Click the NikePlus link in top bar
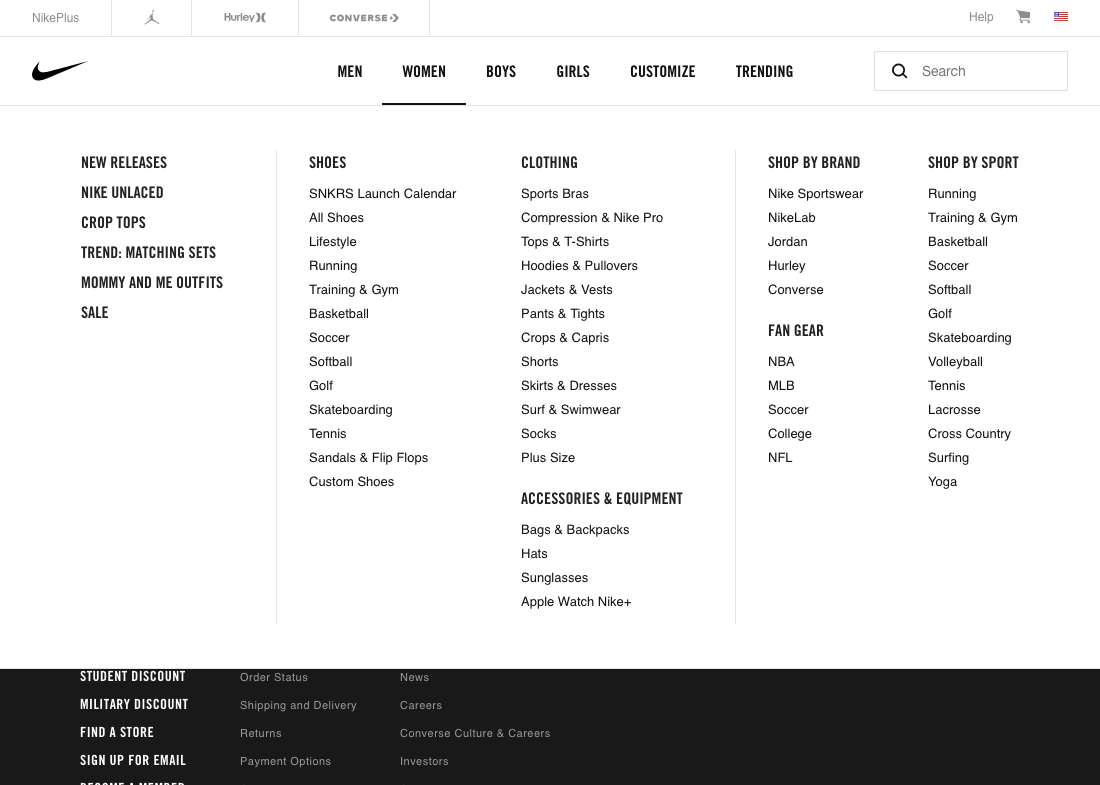 pyautogui.click(x=55, y=17)
